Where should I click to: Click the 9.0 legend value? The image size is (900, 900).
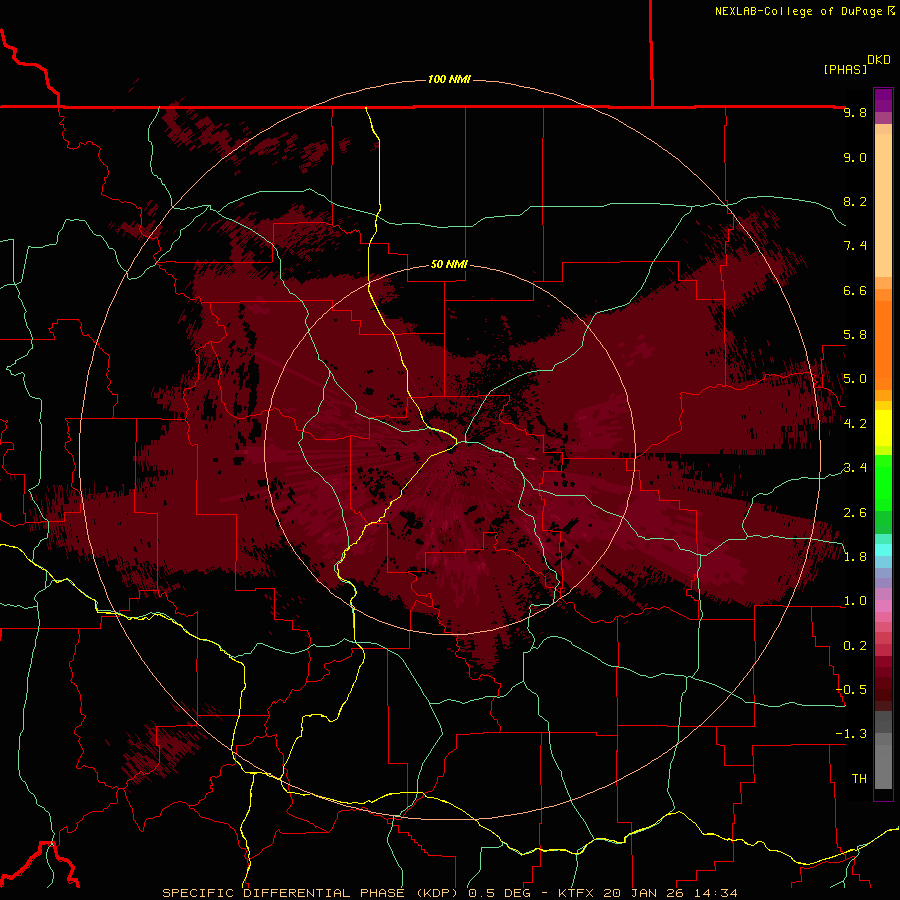pyautogui.click(x=855, y=158)
